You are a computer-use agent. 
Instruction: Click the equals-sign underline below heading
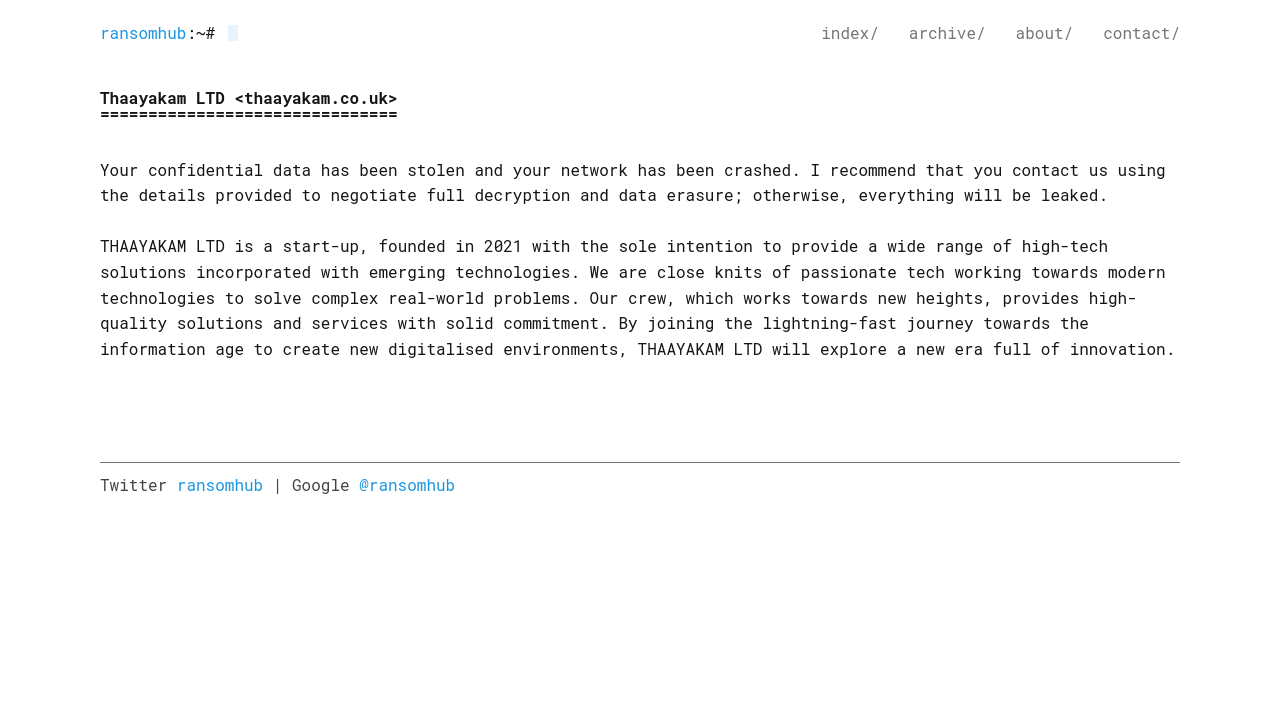point(248,115)
